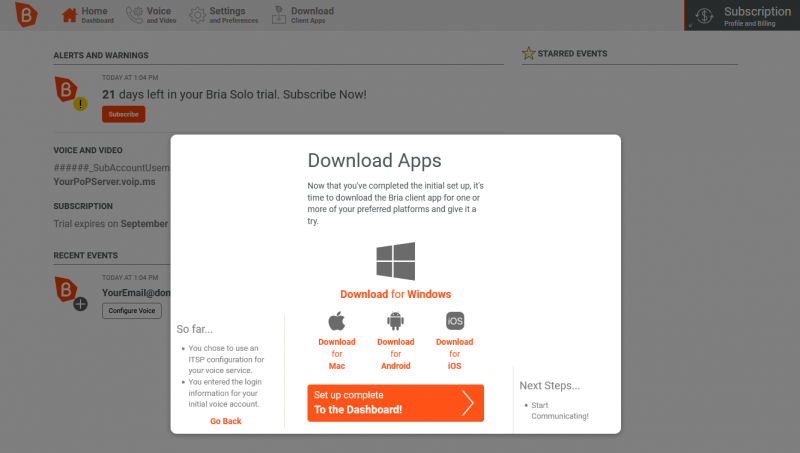Open Settings and Preferences menu item

[223, 15]
